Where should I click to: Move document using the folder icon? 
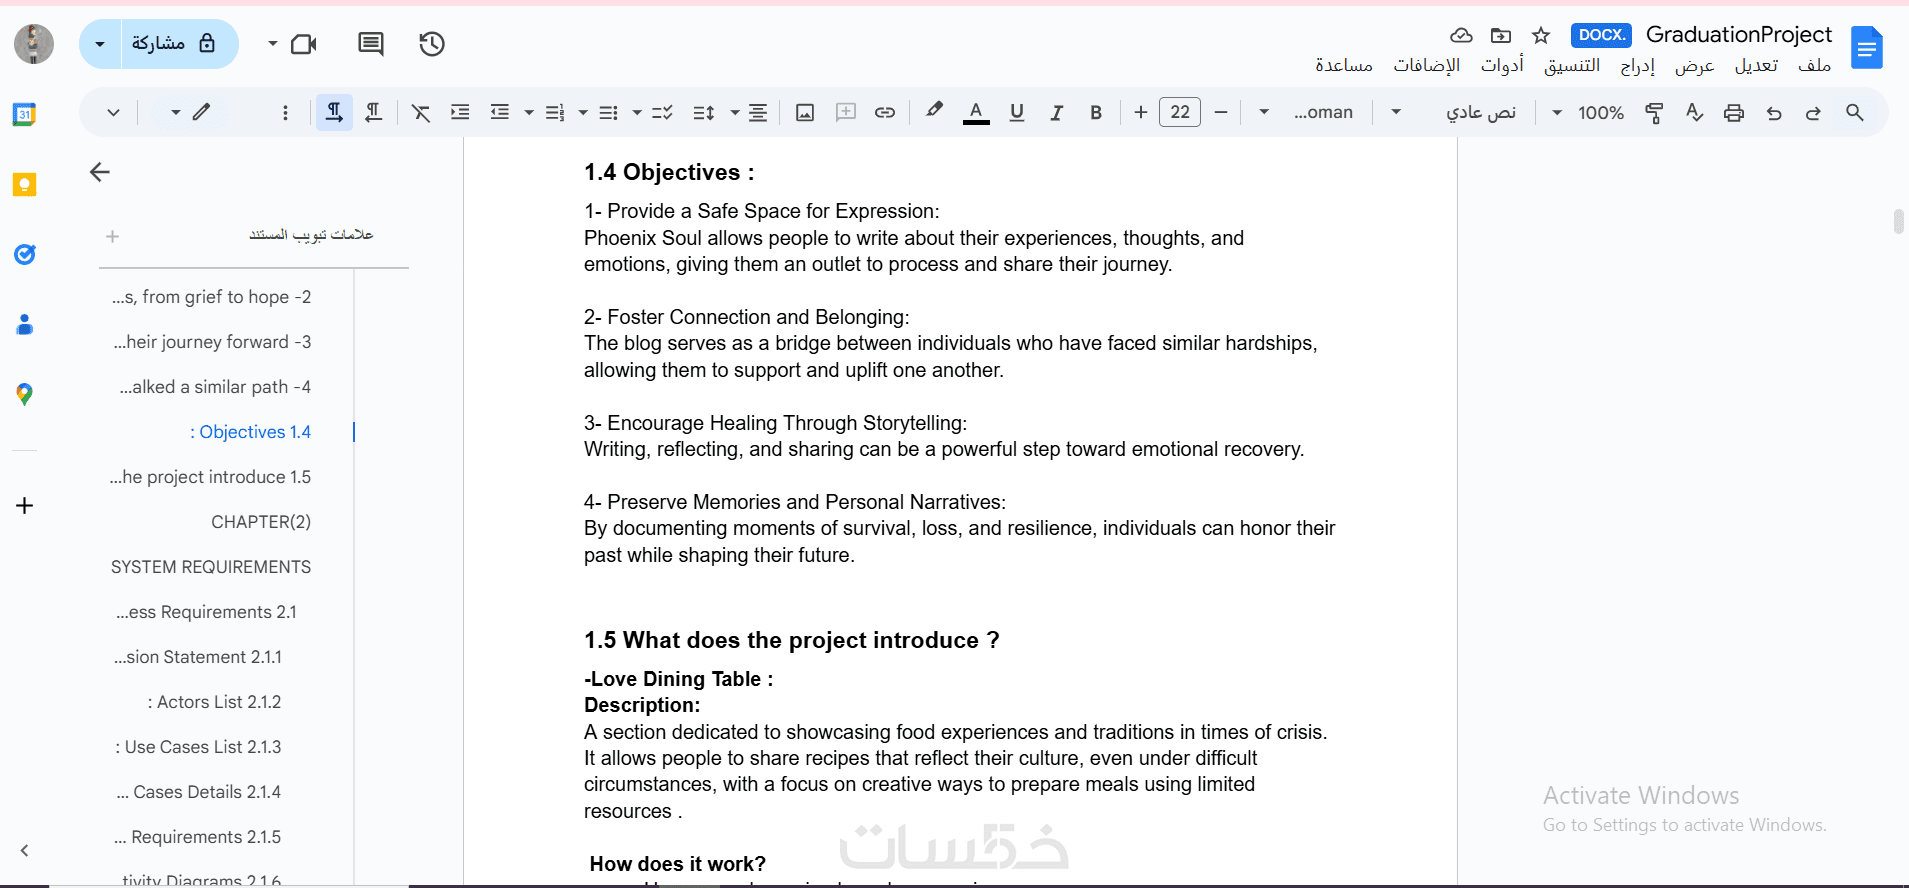1501,36
